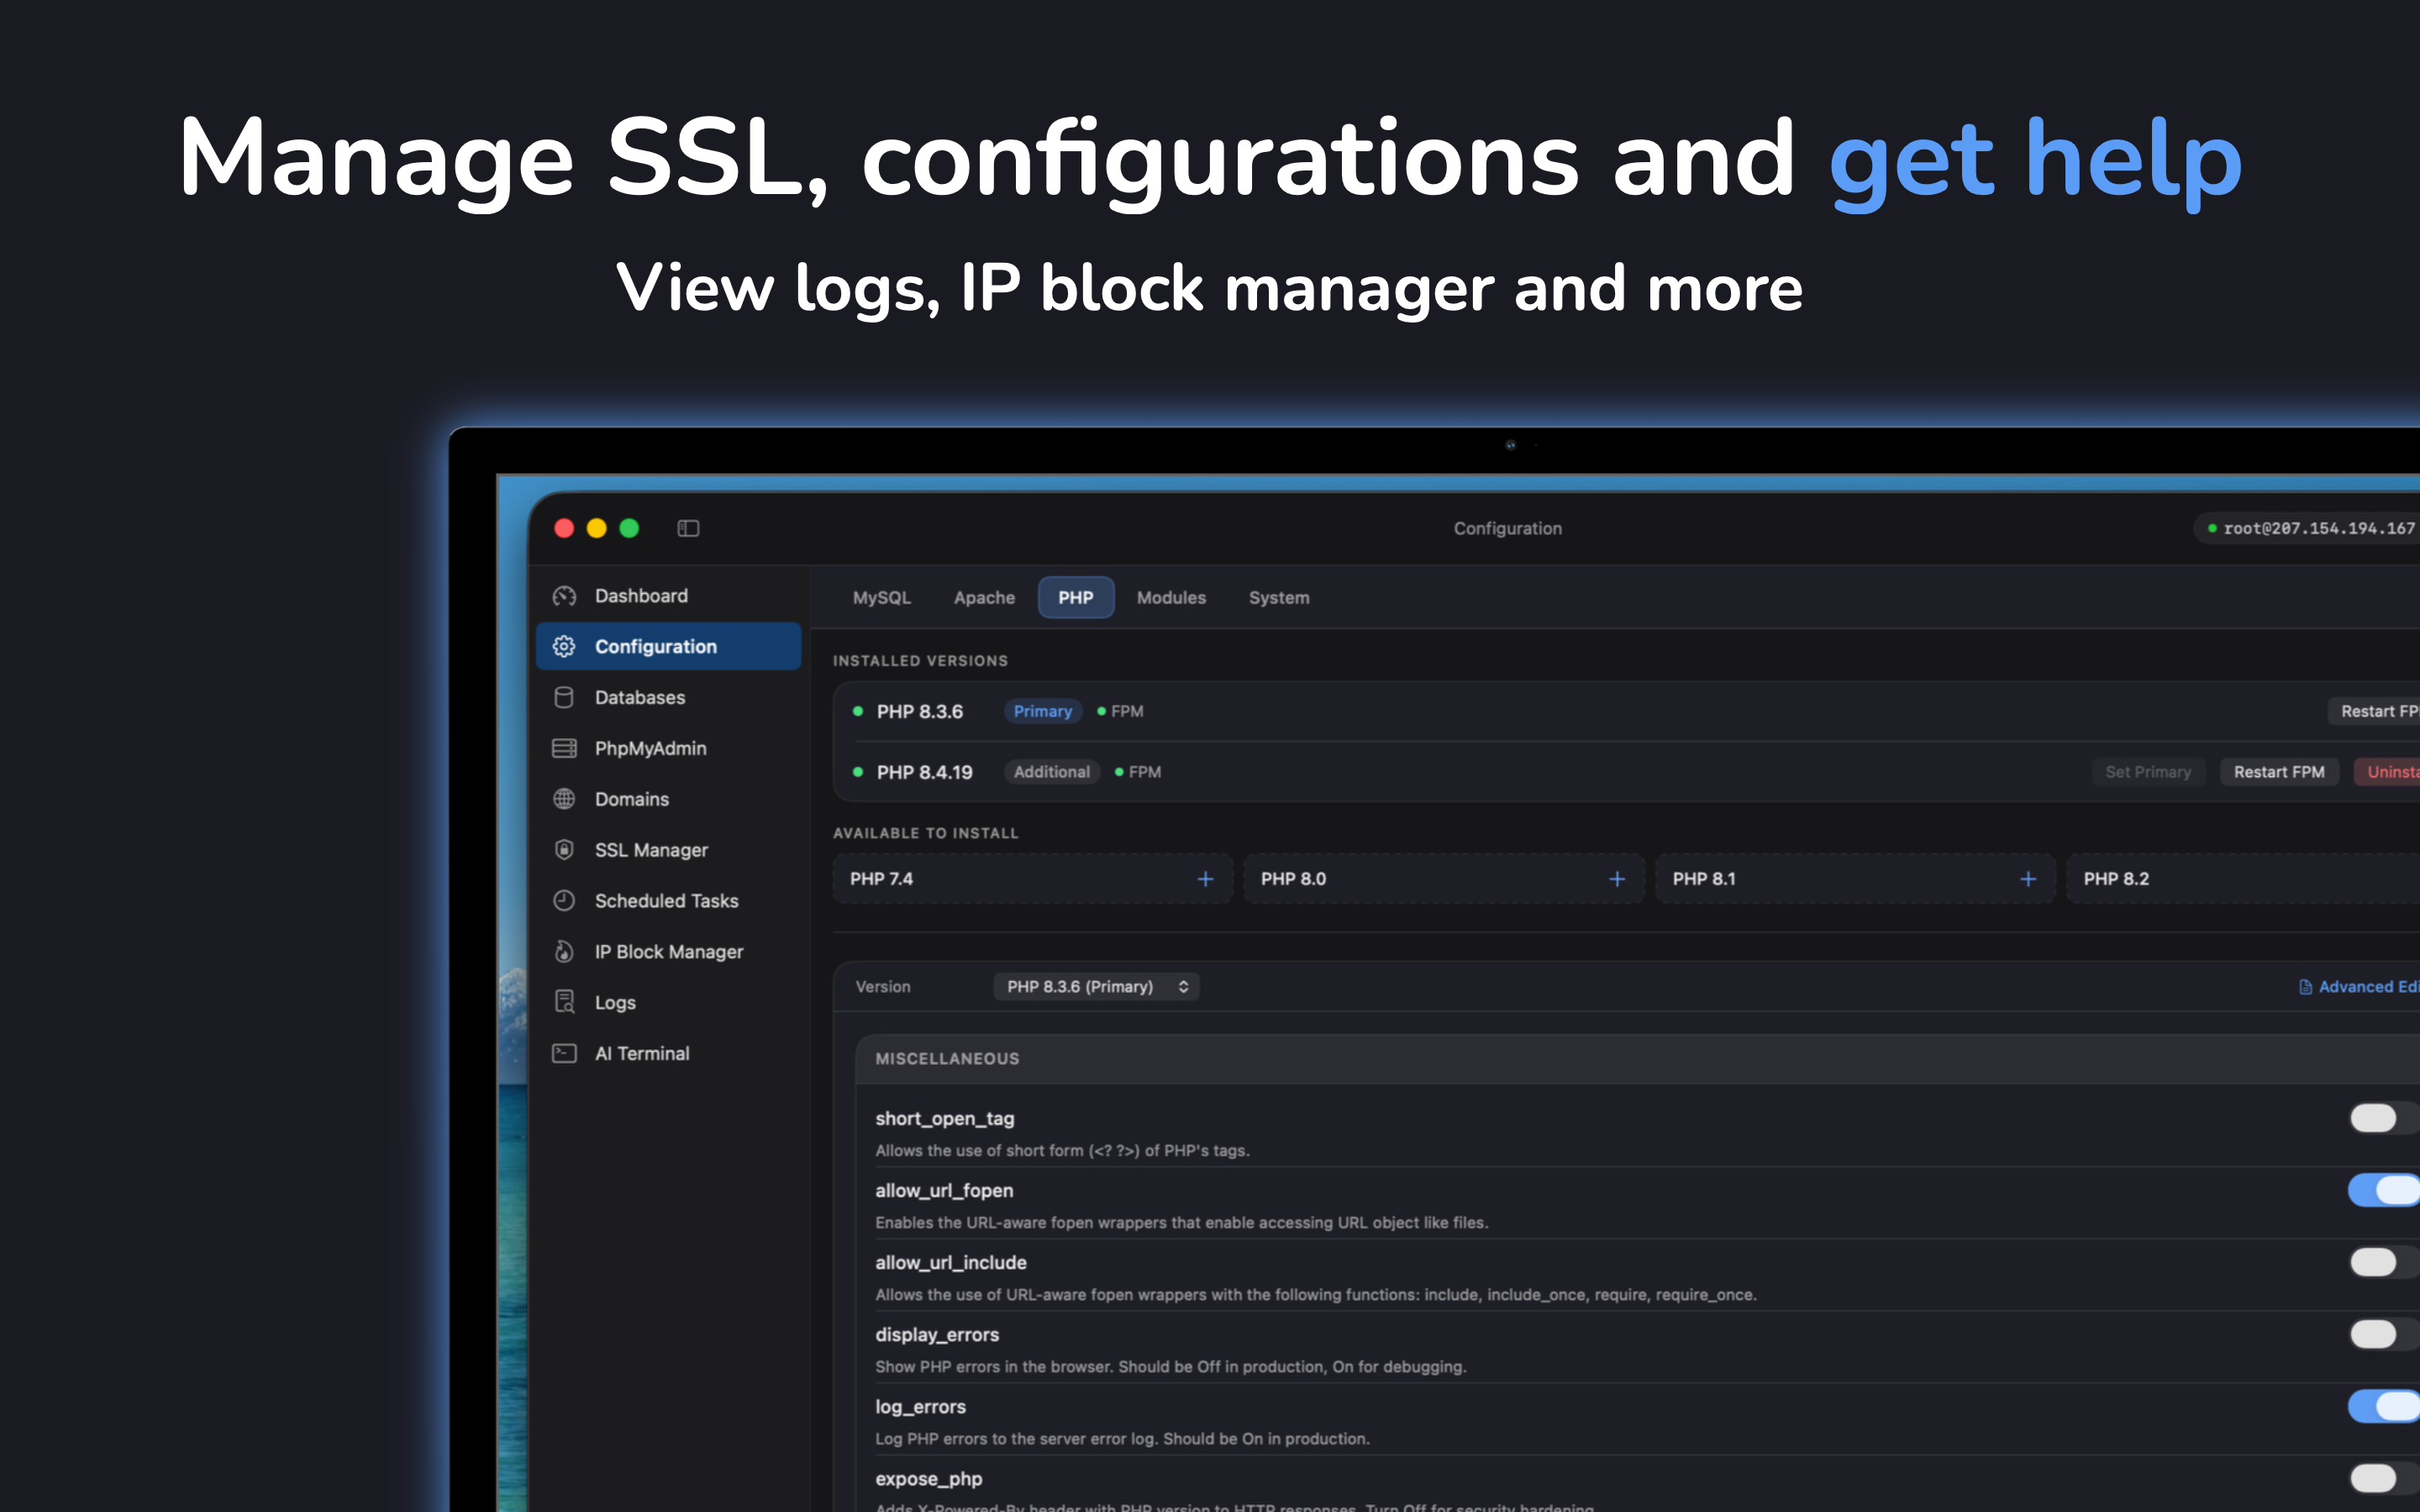The image size is (2420, 1512).
Task: Click the Databases cylinder icon
Action: tap(564, 697)
